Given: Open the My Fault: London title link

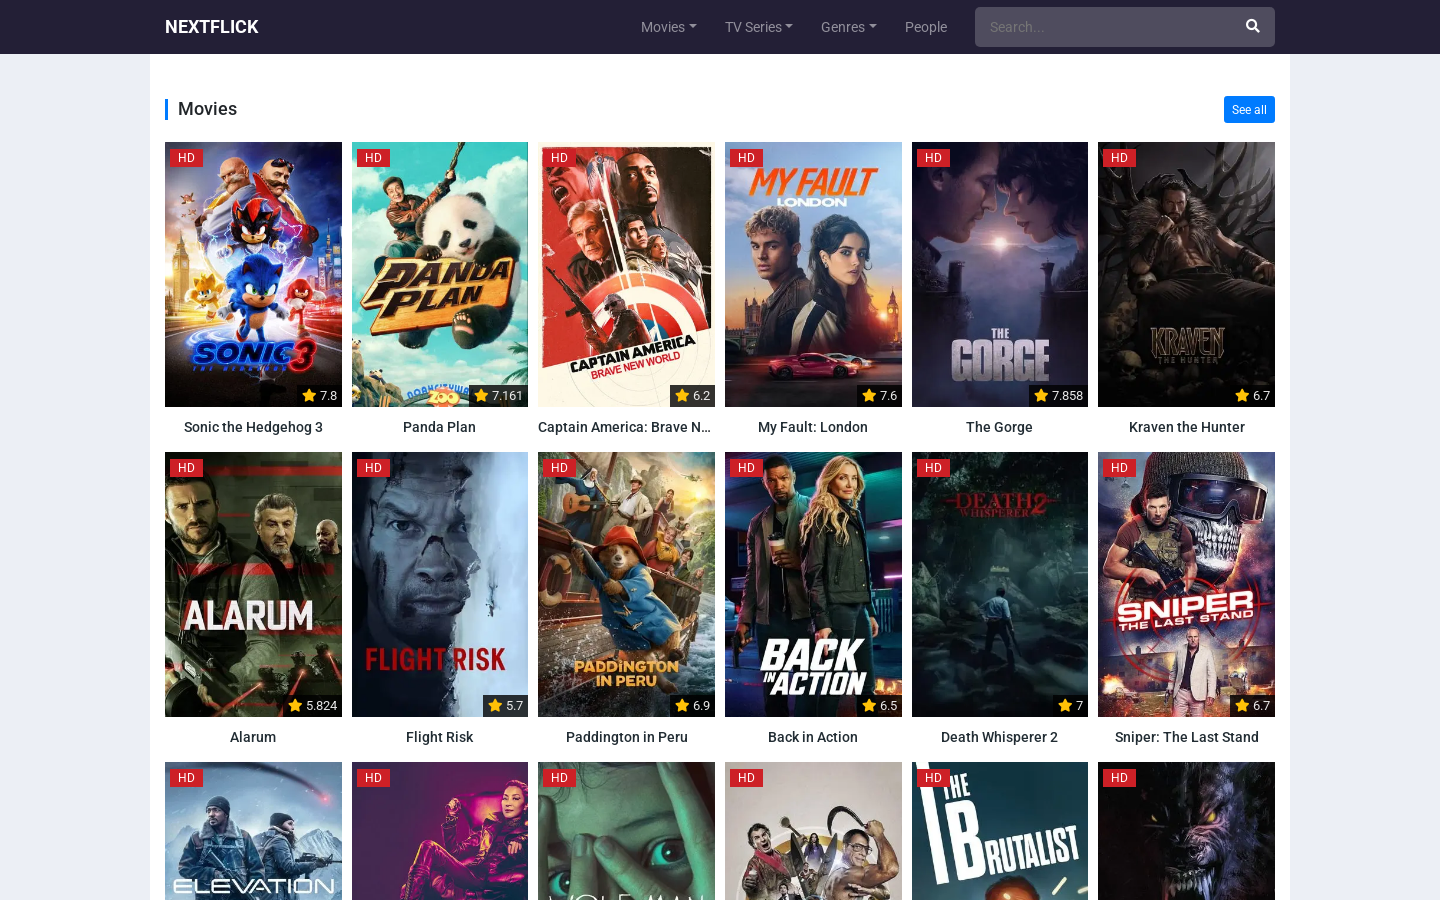Looking at the screenshot, I should tap(813, 427).
